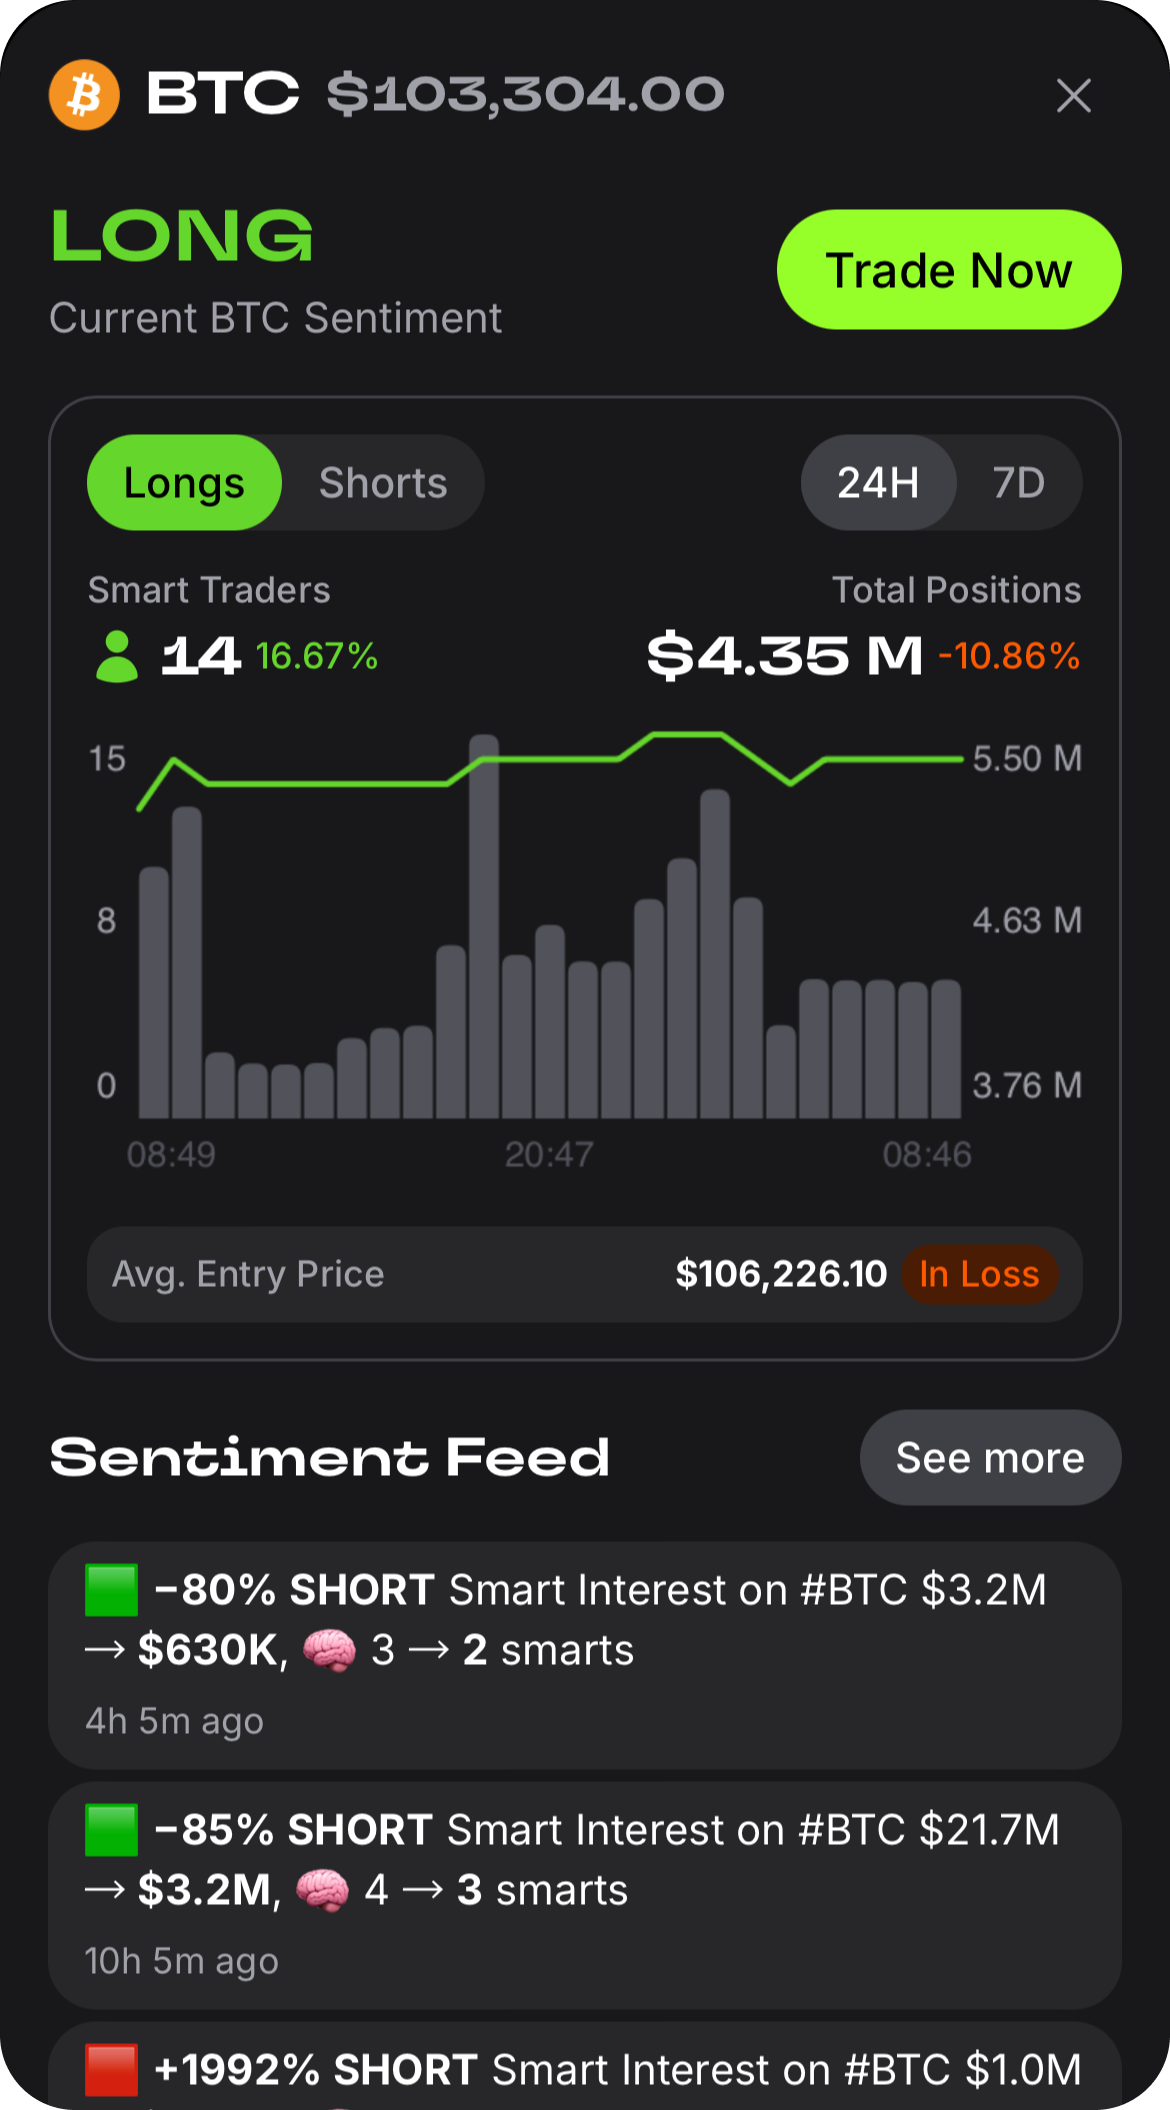1170x2110 pixels.
Task: Switch to the Longs view
Action: [184, 483]
